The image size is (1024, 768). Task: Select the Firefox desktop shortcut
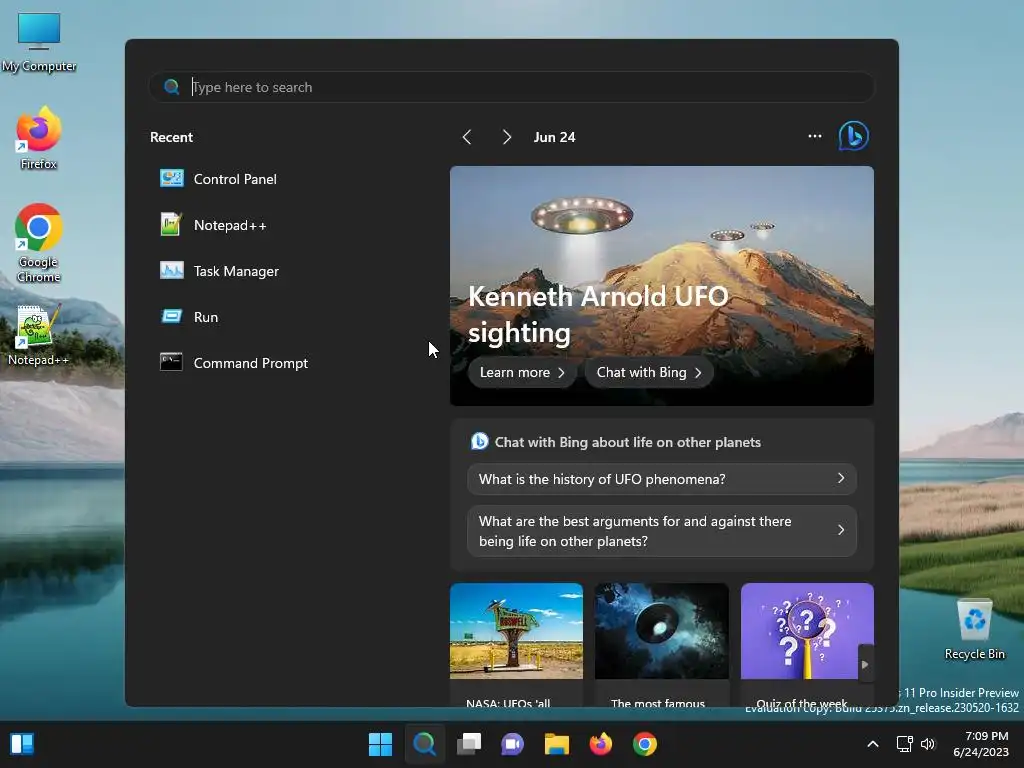click(x=39, y=138)
